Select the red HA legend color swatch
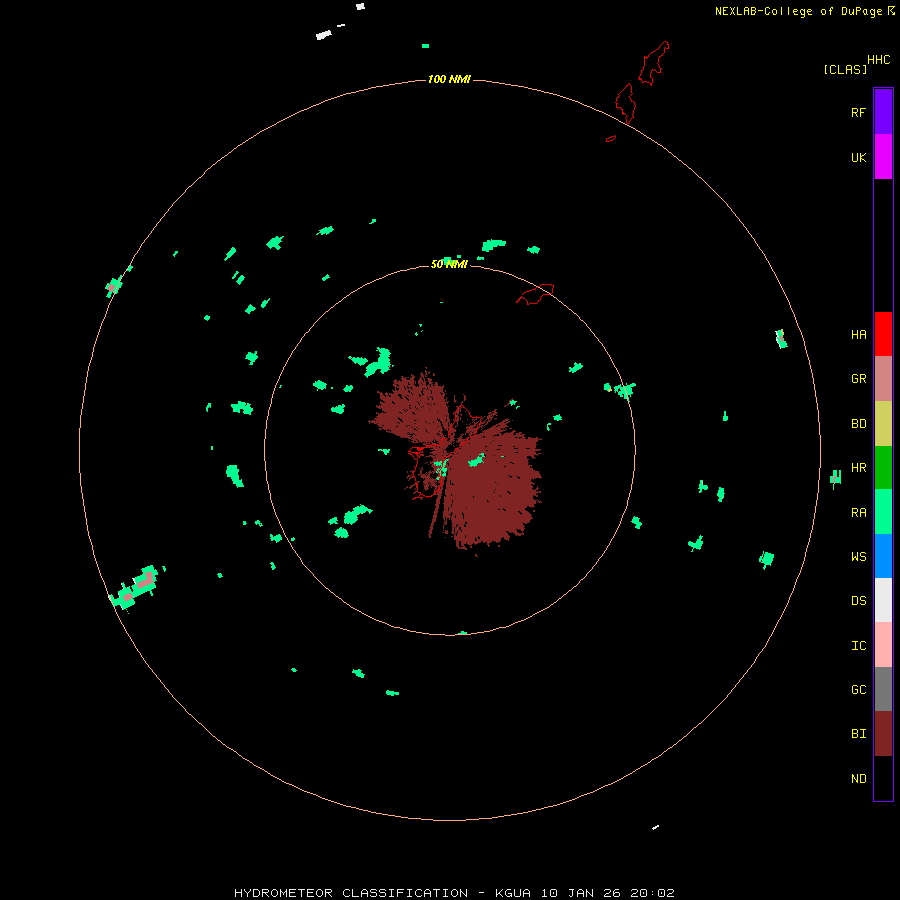Viewport: 900px width, 900px height. coord(883,334)
